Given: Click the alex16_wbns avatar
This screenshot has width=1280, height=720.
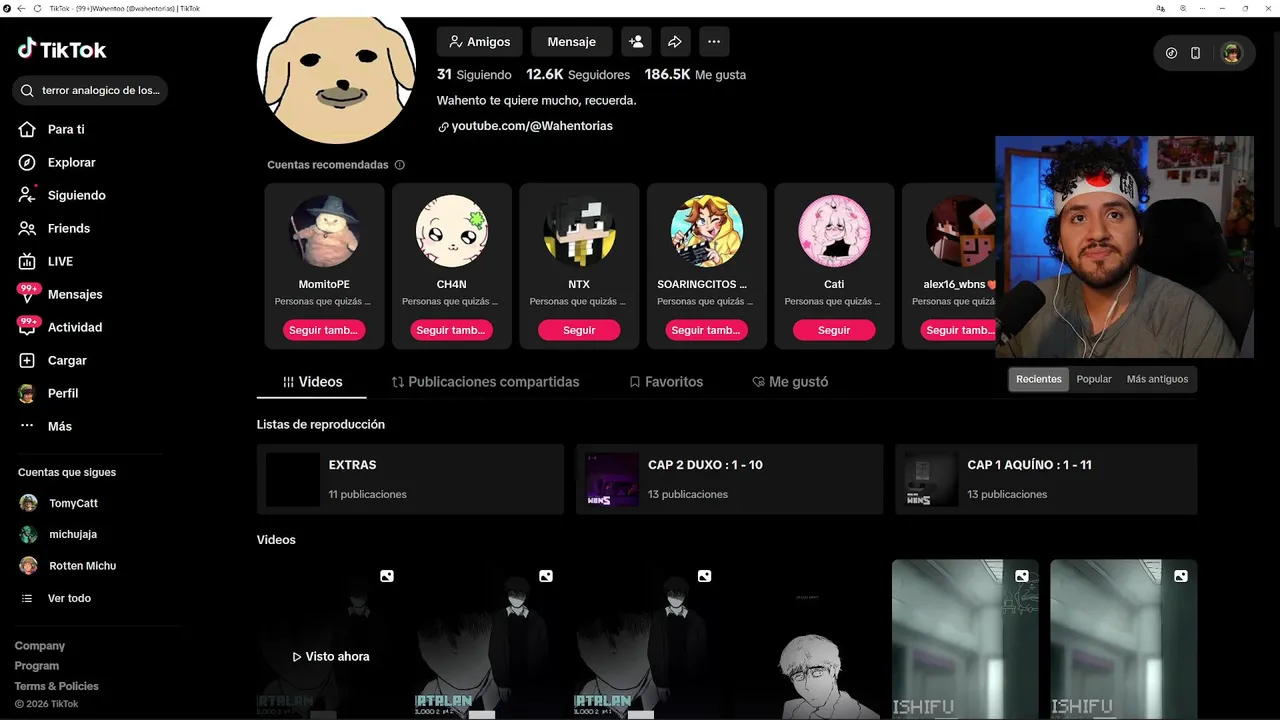Looking at the screenshot, I should click(960, 231).
